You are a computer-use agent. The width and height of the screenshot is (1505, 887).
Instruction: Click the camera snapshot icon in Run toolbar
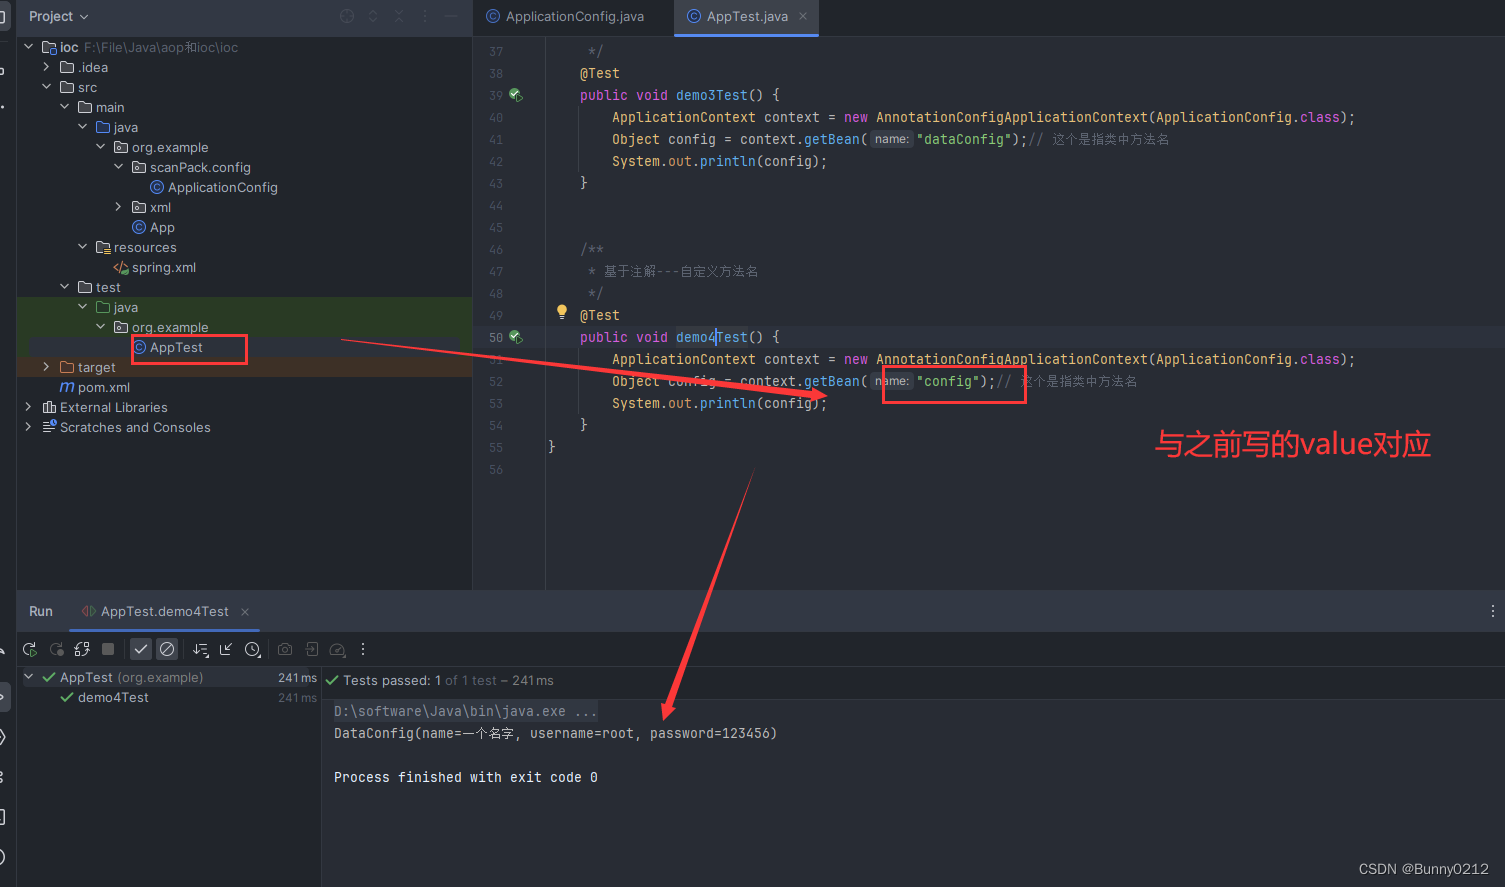click(285, 649)
